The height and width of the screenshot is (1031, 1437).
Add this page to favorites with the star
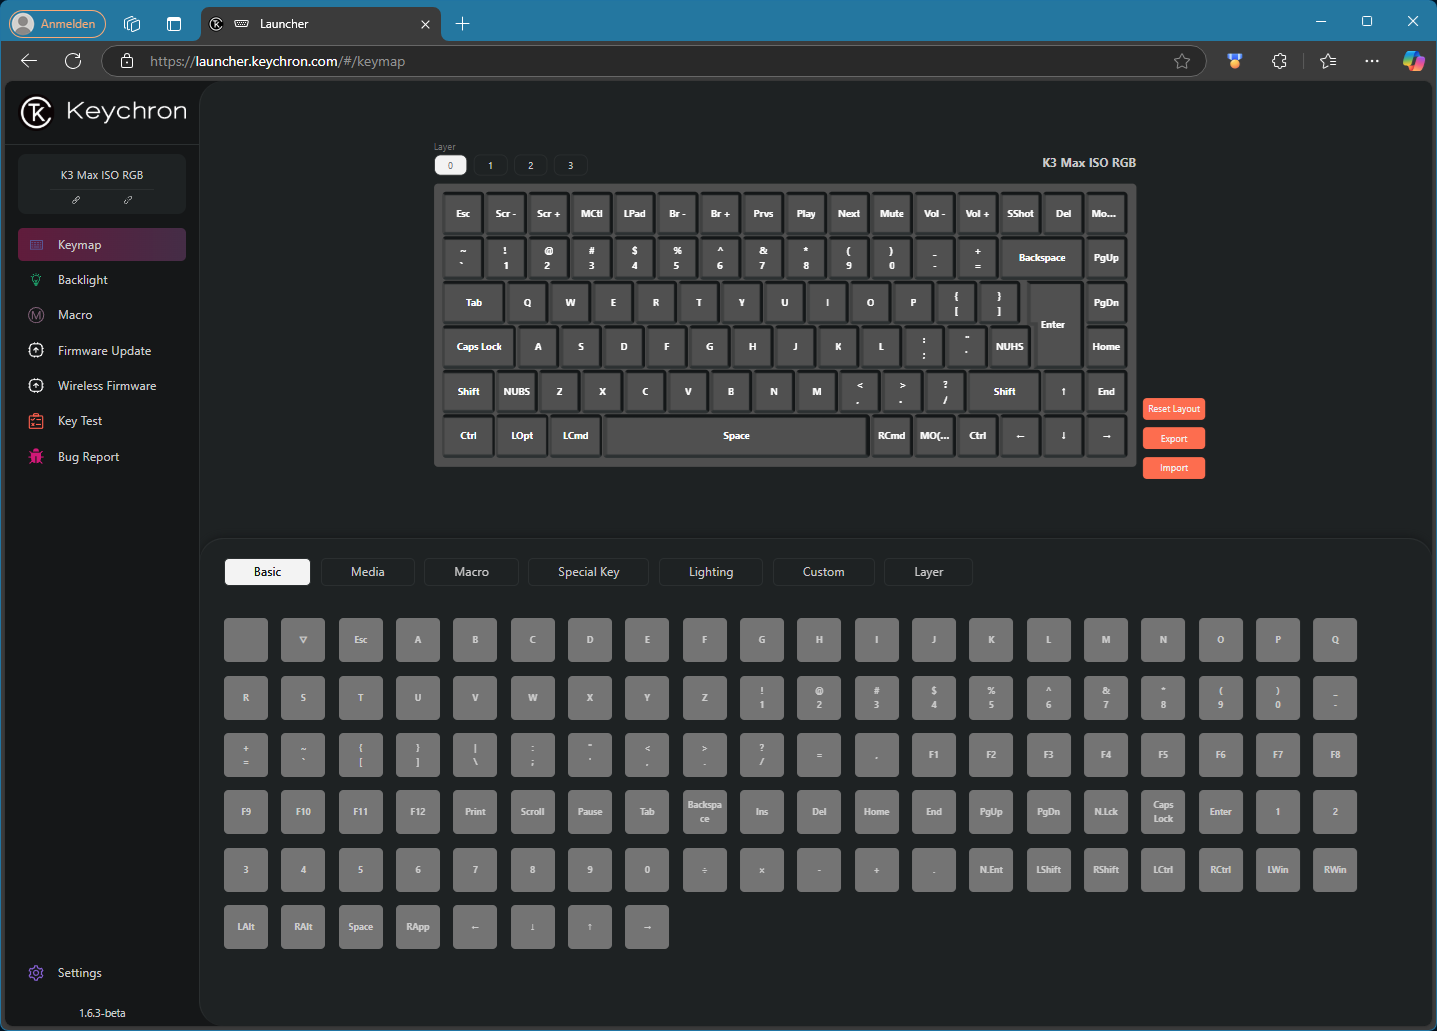[1182, 61]
